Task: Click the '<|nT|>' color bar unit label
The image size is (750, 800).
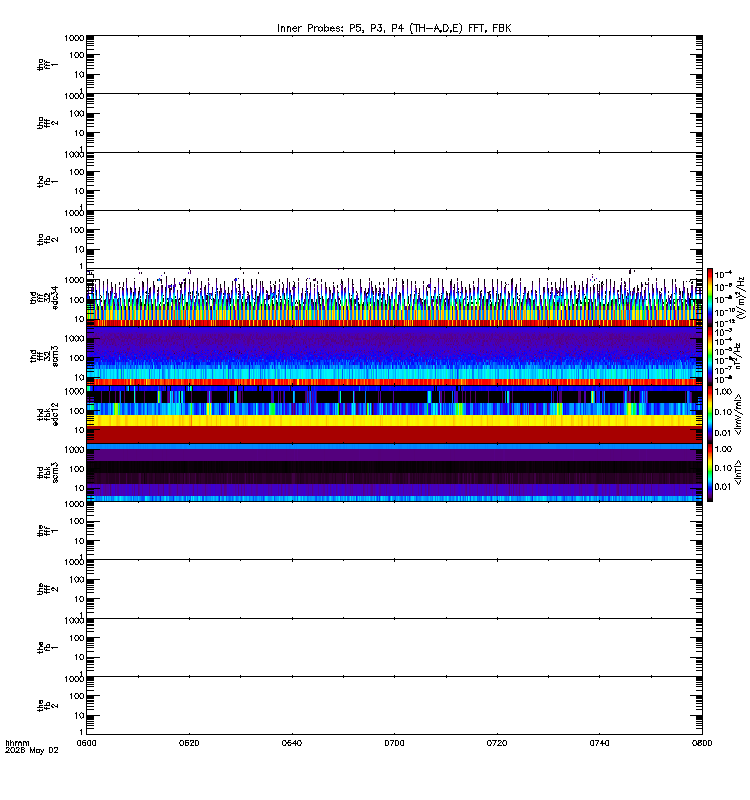Action: (738, 472)
